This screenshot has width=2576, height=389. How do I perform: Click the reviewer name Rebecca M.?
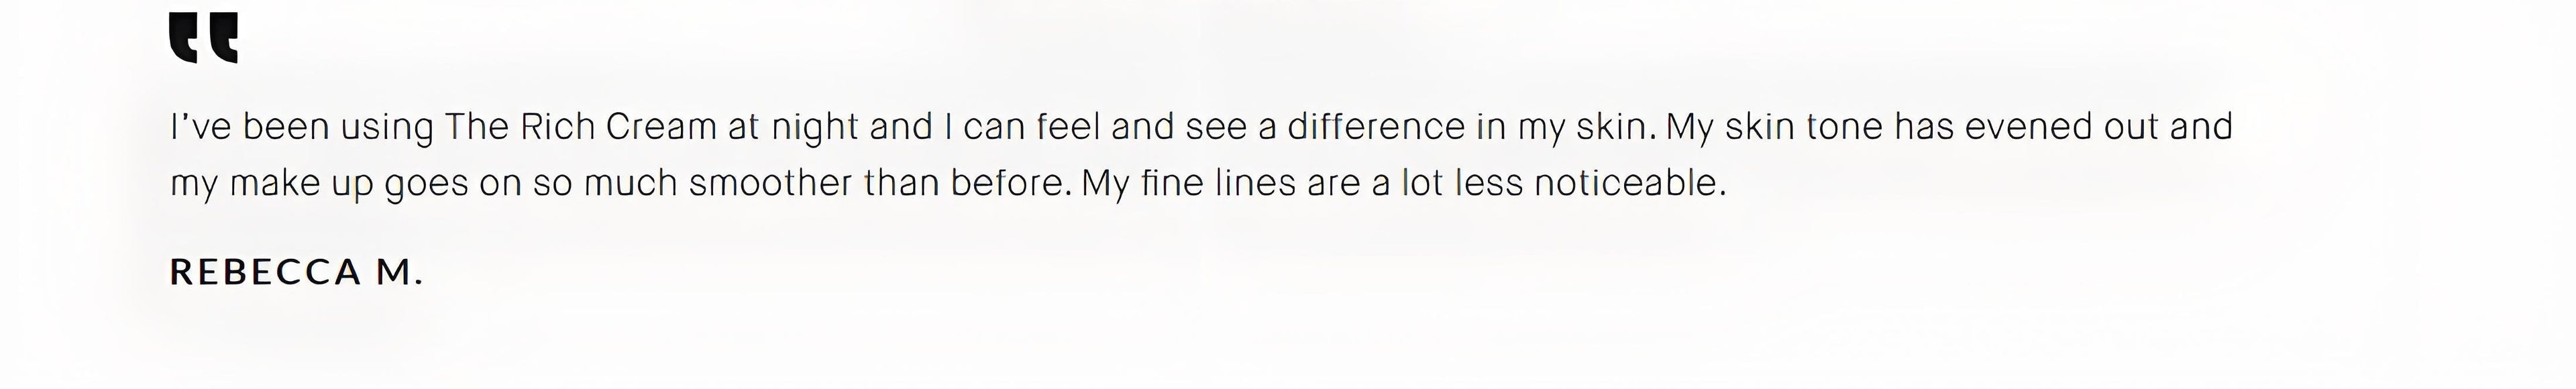tap(296, 272)
